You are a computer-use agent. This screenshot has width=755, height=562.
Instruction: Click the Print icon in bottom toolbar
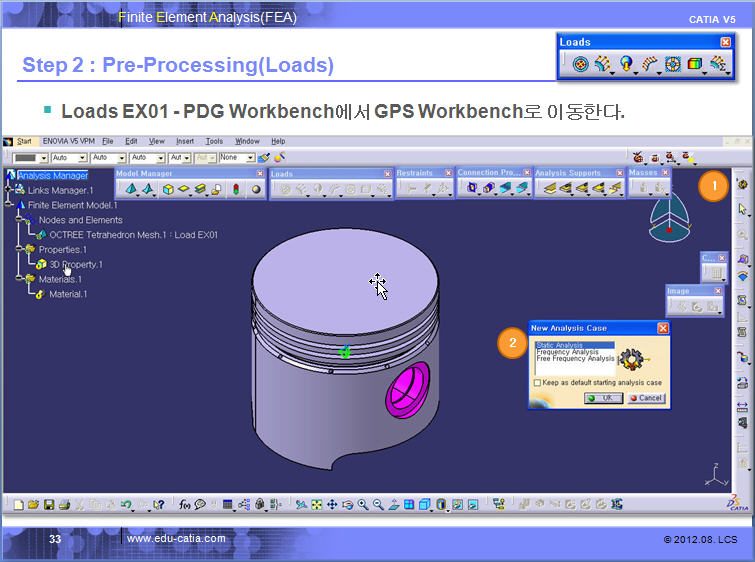point(64,505)
